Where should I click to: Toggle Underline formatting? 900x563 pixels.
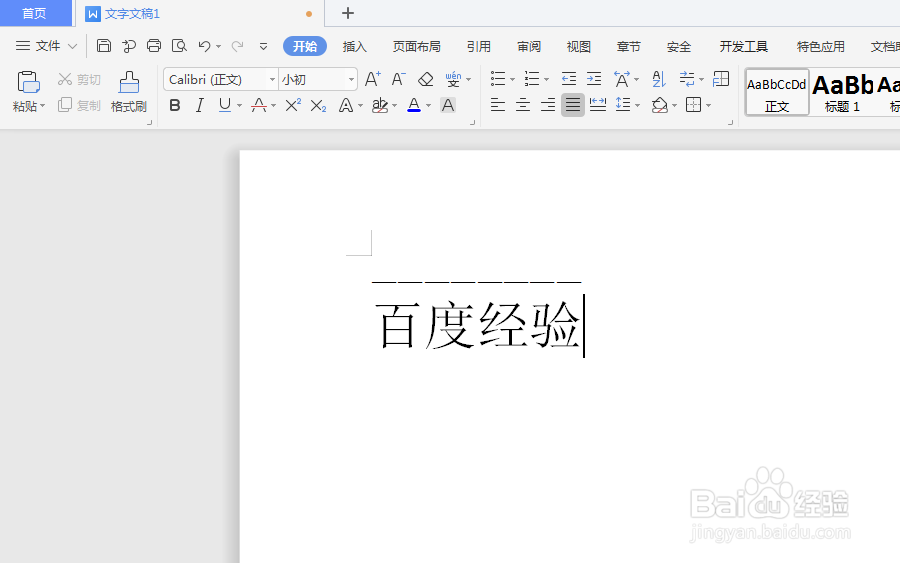tap(225, 105)
